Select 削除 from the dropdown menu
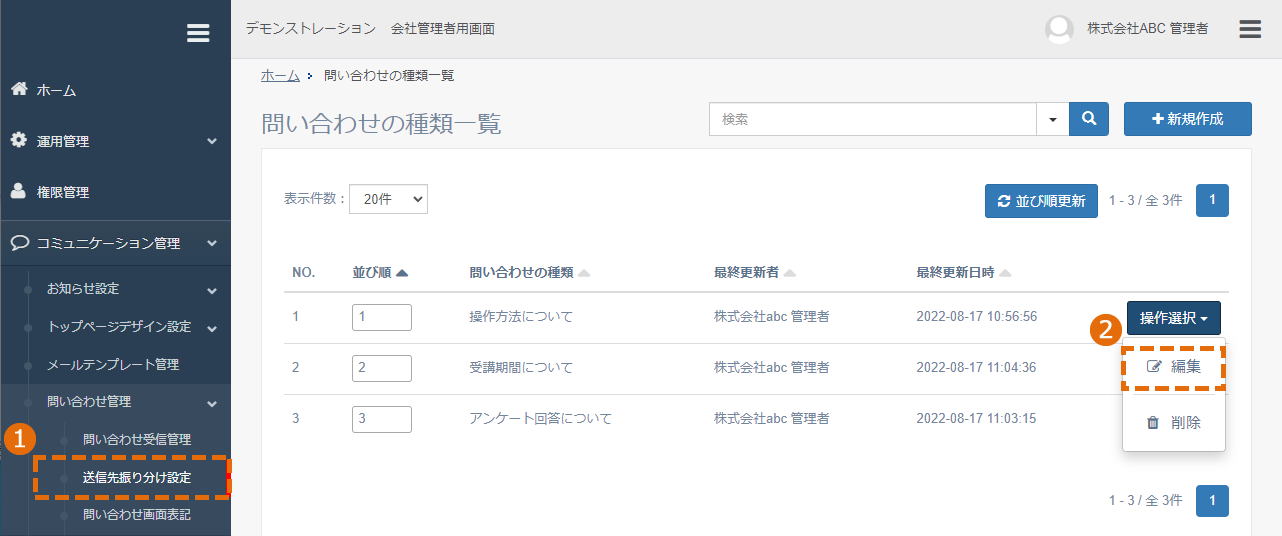 click(1174, 423)
